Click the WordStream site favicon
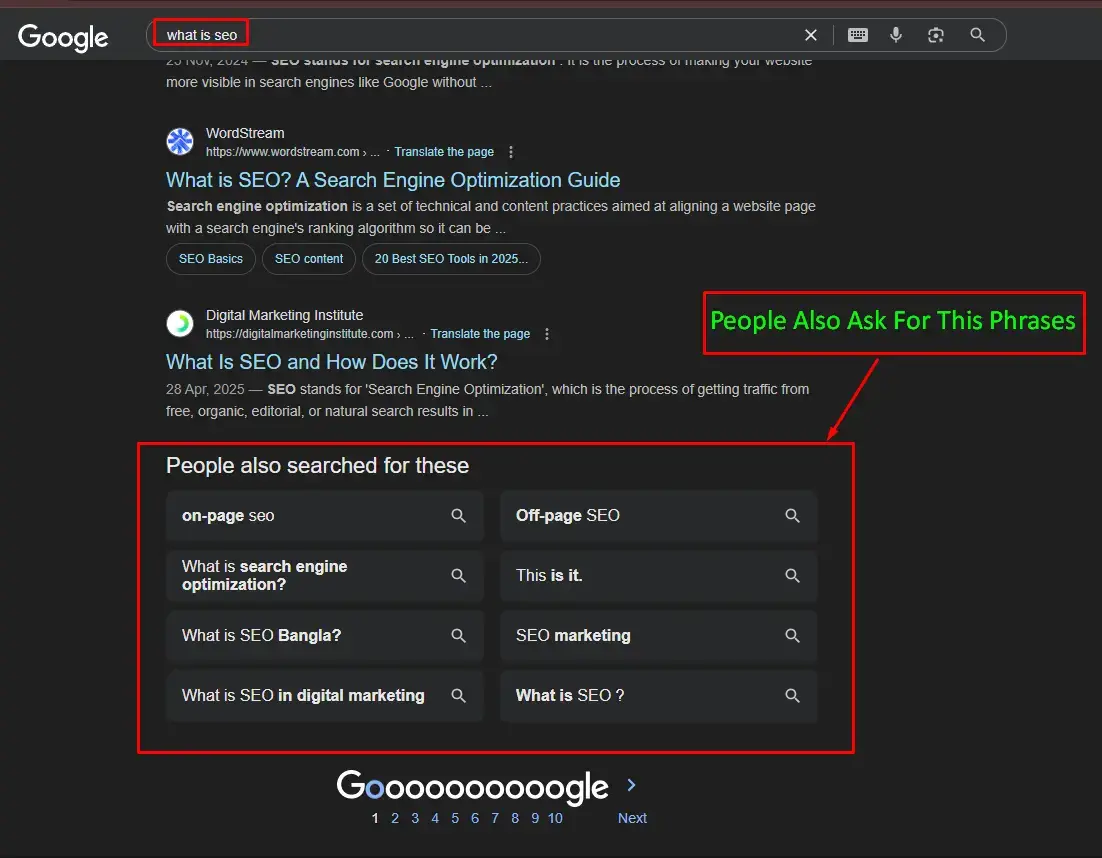This screenshot has height=858, width=1102. tap(180, 142)
